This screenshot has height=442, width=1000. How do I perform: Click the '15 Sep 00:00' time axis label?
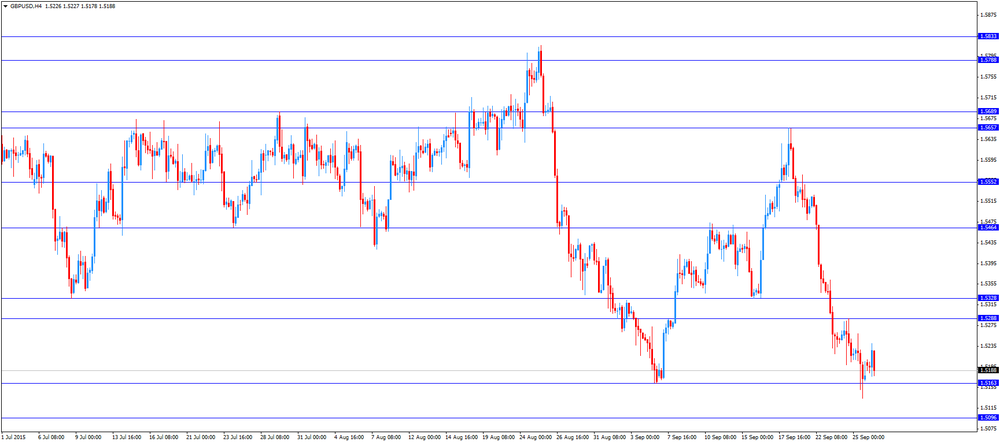(757, 438)
